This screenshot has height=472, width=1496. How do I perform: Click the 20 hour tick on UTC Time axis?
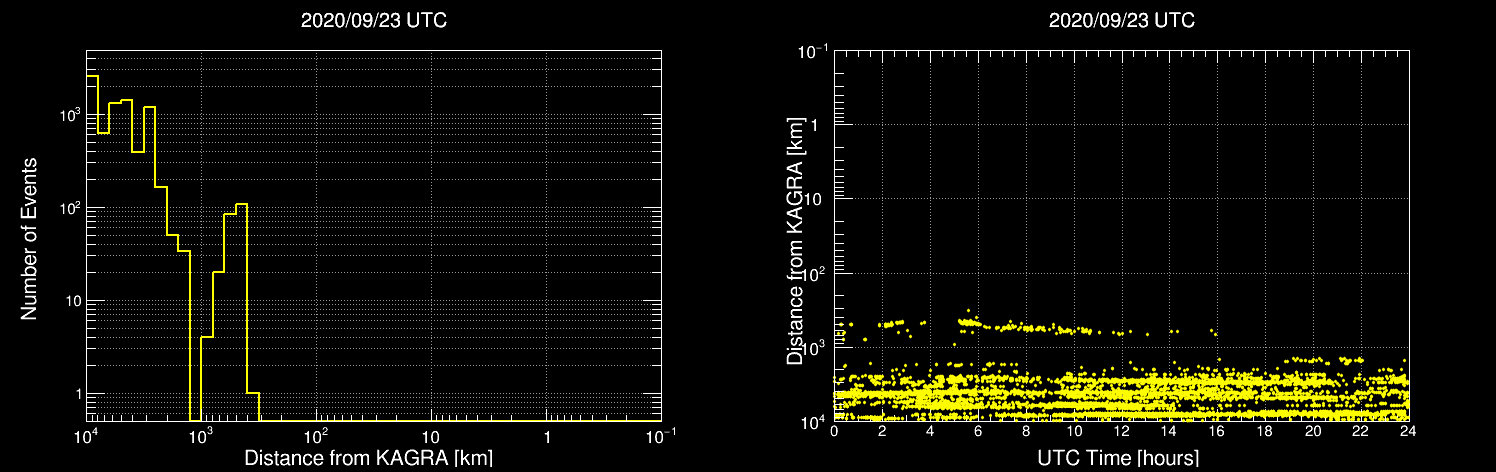(x=1313, y=433)
